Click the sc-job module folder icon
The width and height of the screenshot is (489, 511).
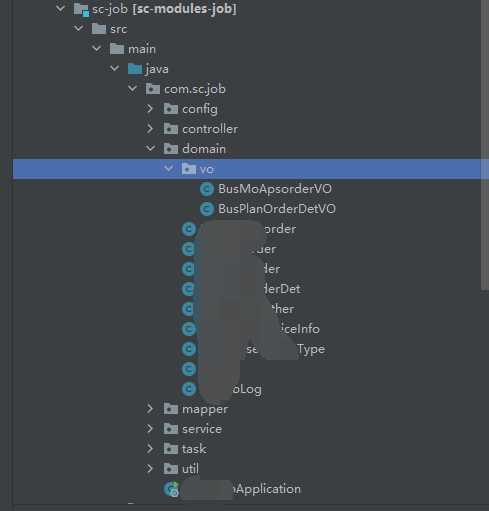pos(81,9)
